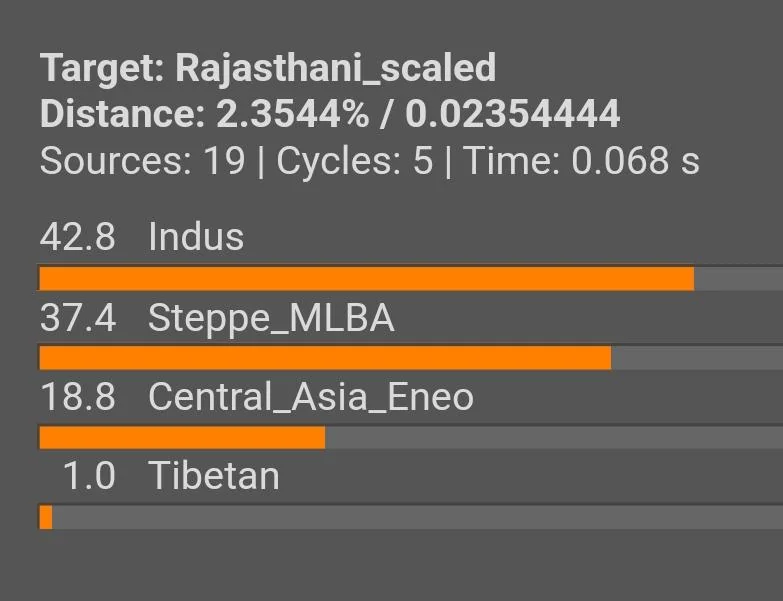The width and height of the screenshot is (783, 601).
Task: Click the gray part of Steppe_MLBA bar
Action: point(697,358)
